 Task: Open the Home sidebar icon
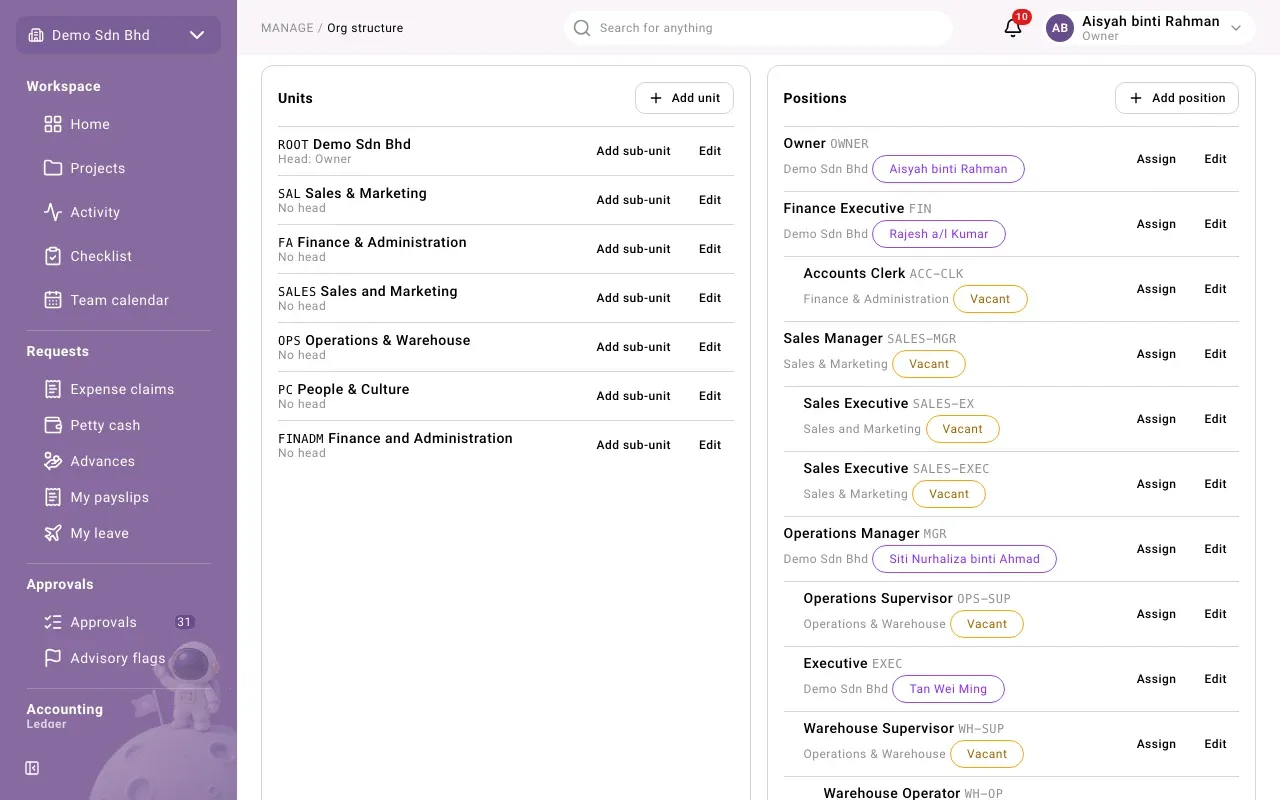pos(53,124)
